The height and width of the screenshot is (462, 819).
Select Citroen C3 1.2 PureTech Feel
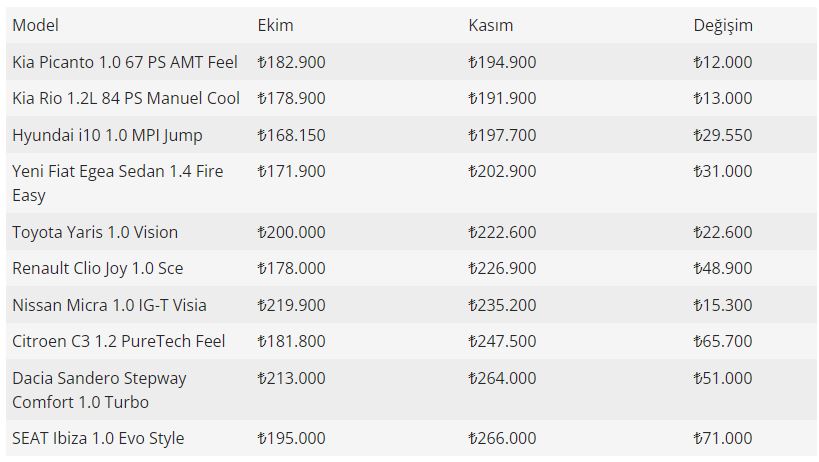[119, 341]
